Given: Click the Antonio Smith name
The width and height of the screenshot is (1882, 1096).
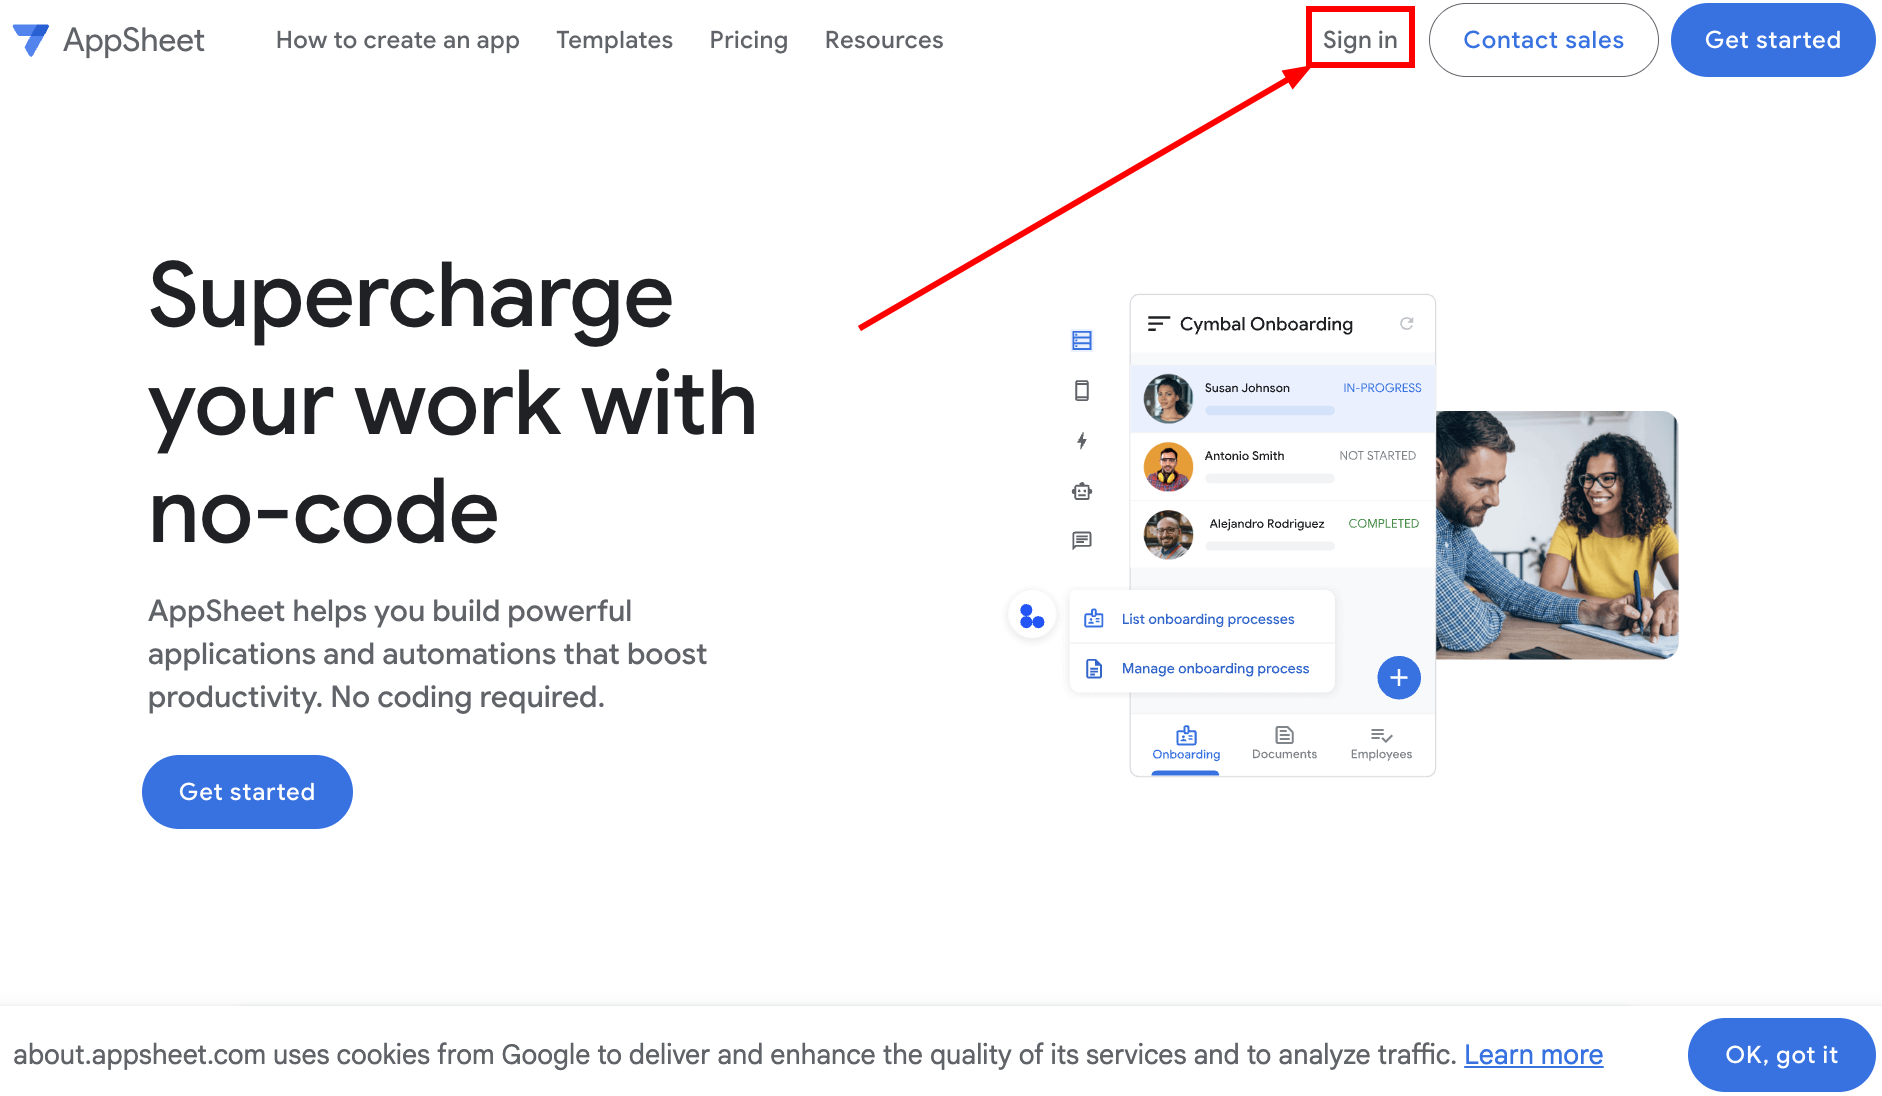Looking at the screenshot, I should coord(1244,456).
